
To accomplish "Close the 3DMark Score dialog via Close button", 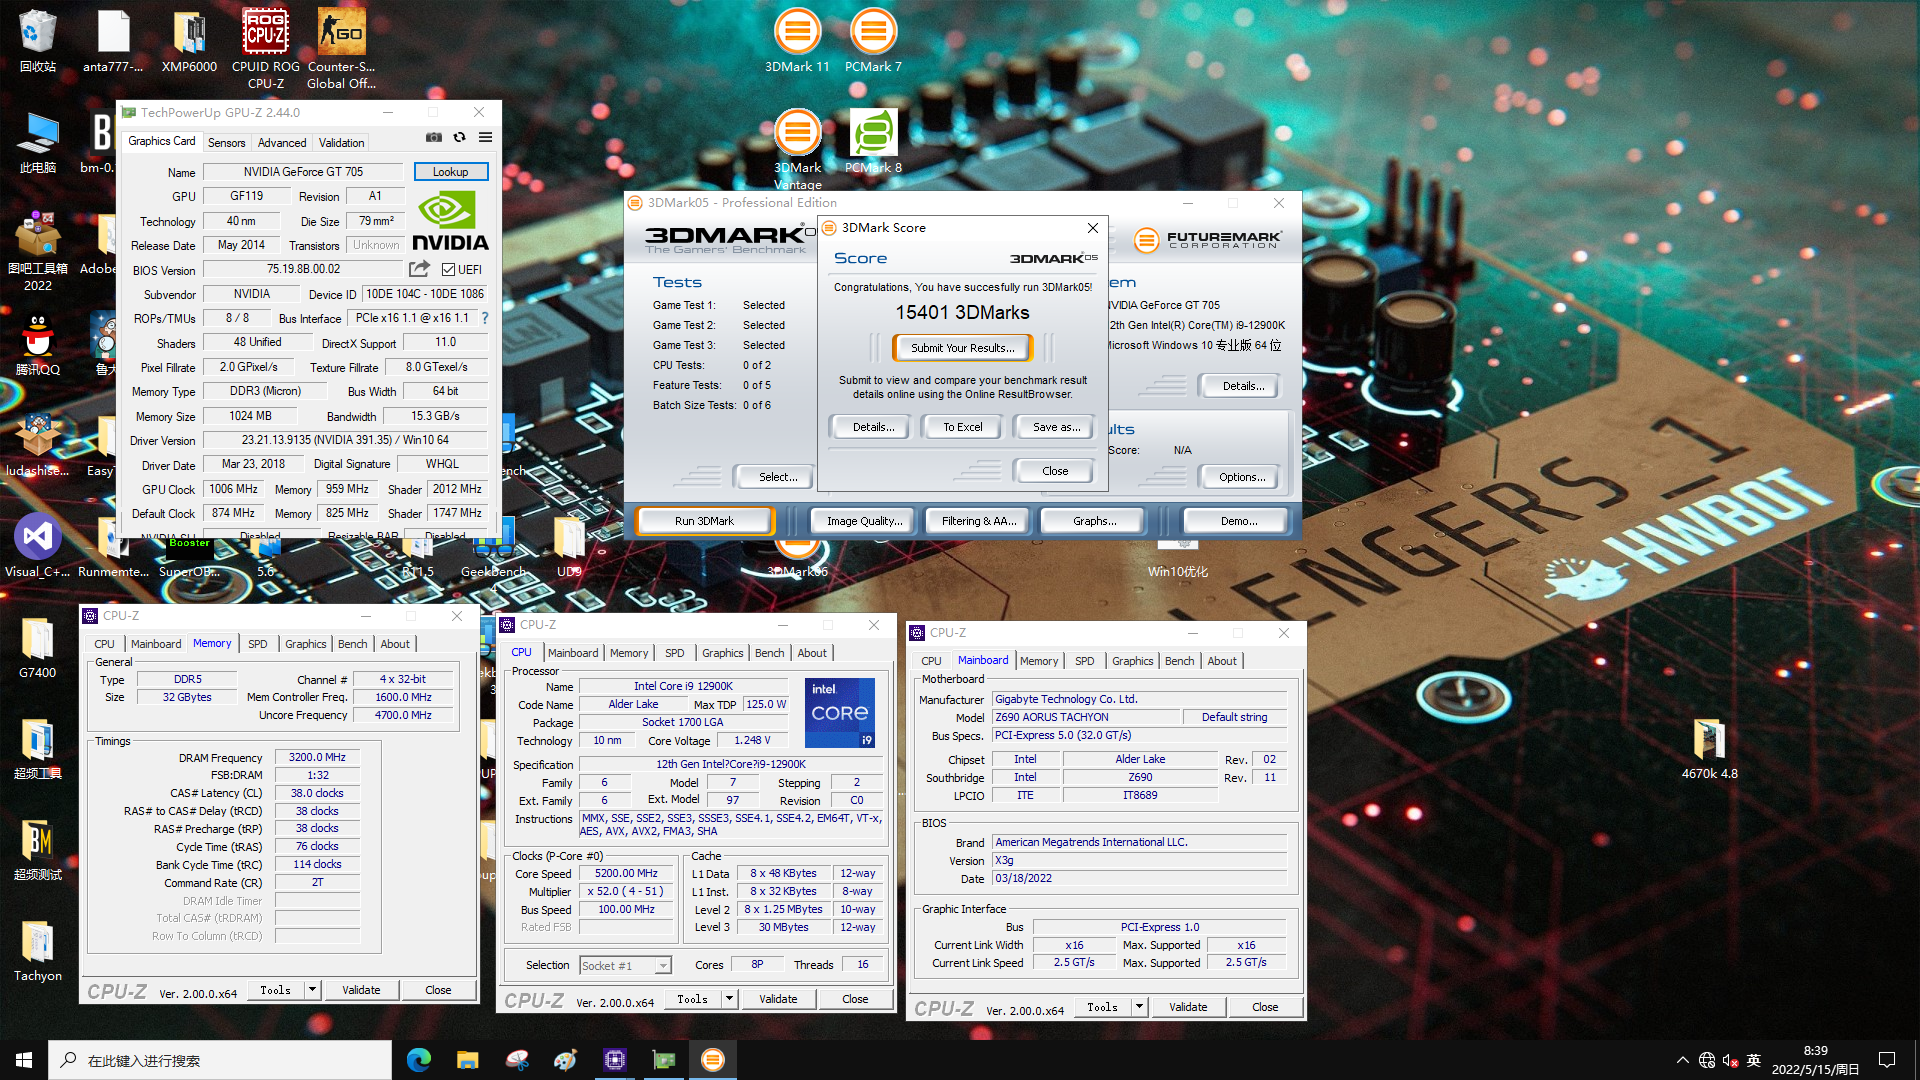I will point(1055,471).
